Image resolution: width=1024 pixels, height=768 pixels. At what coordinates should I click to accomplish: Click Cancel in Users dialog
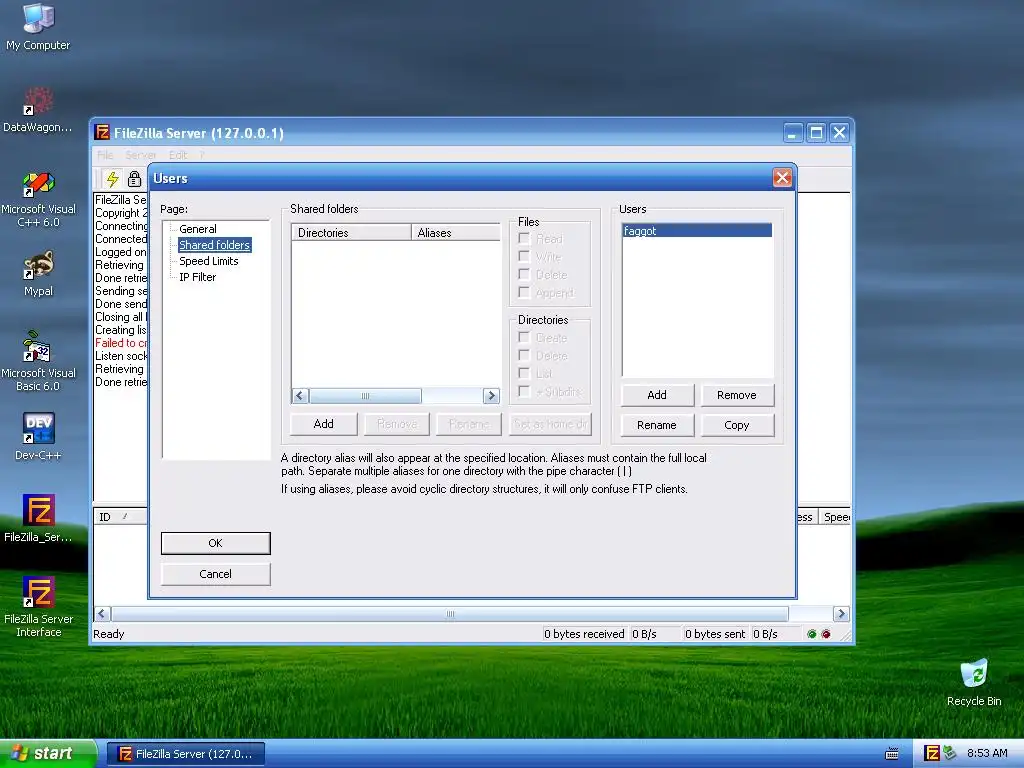pos(216,574)
